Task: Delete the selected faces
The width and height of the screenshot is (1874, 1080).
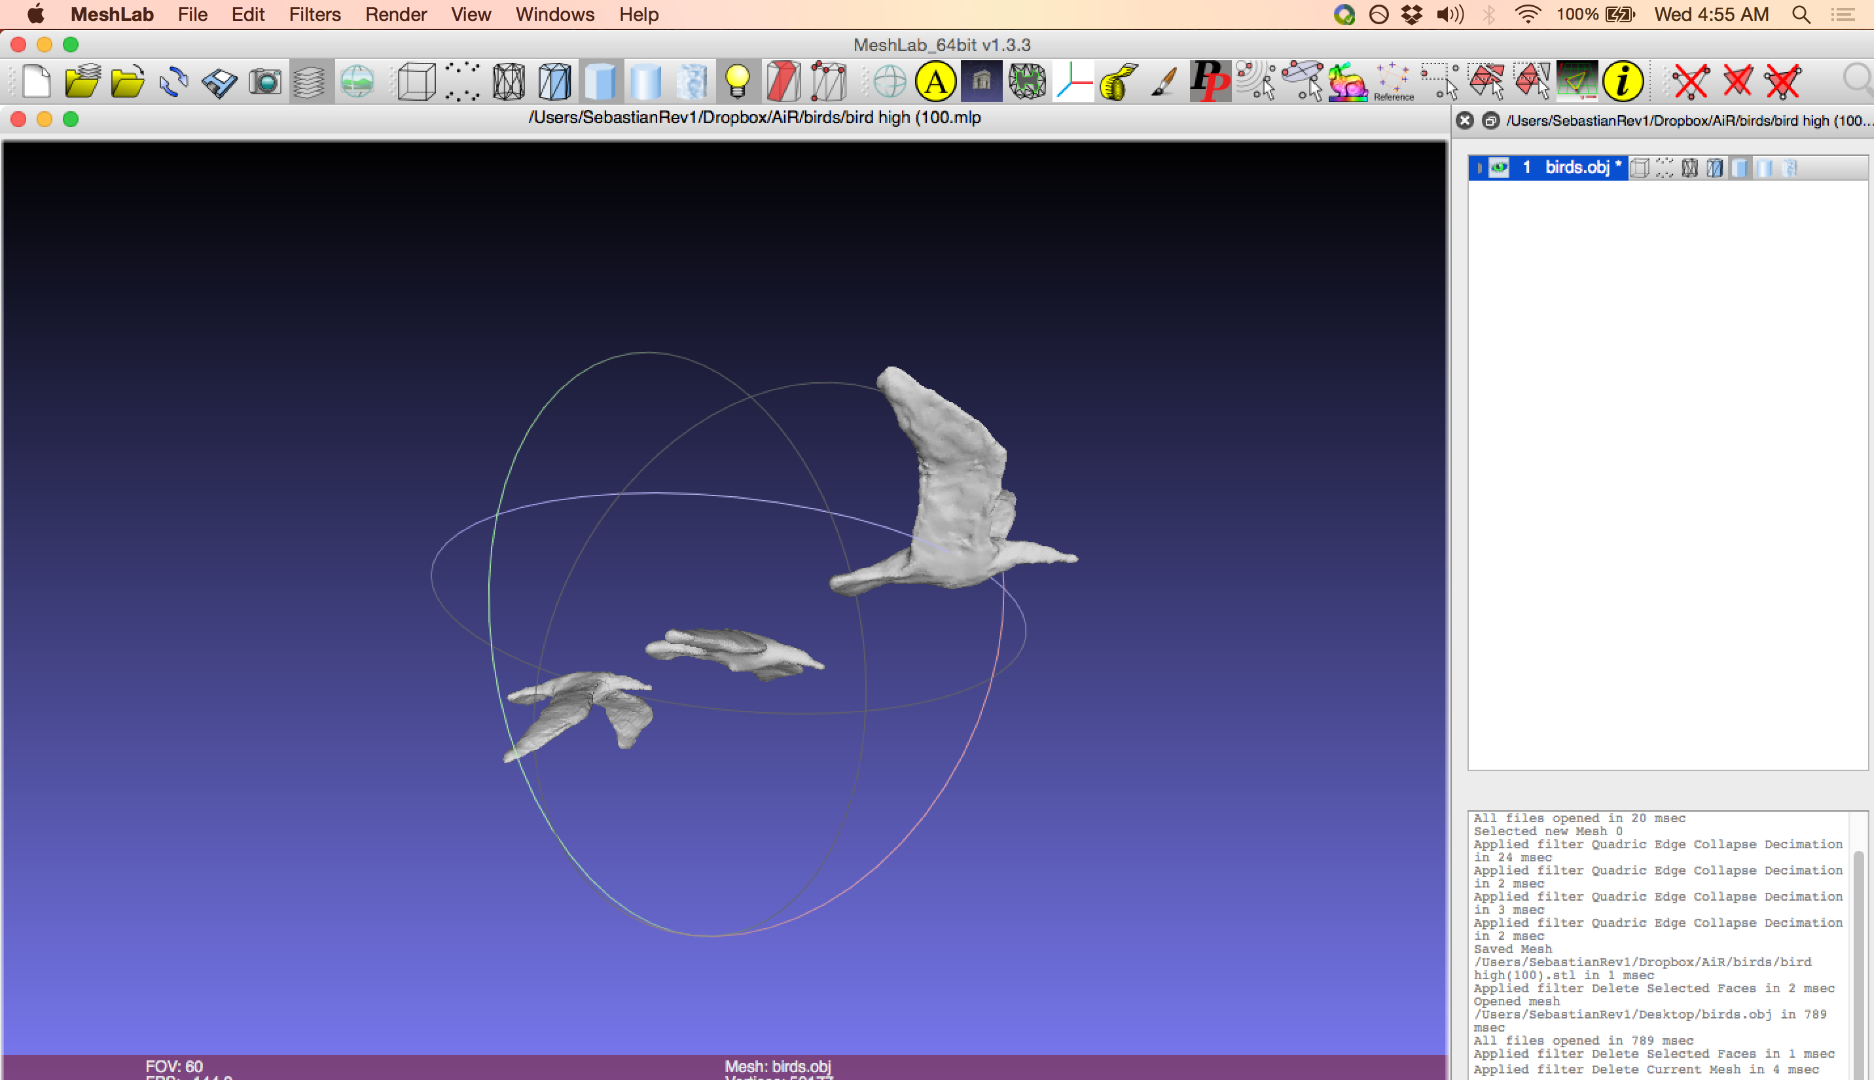Action: pyautogui.click(x=1737, y=81)
